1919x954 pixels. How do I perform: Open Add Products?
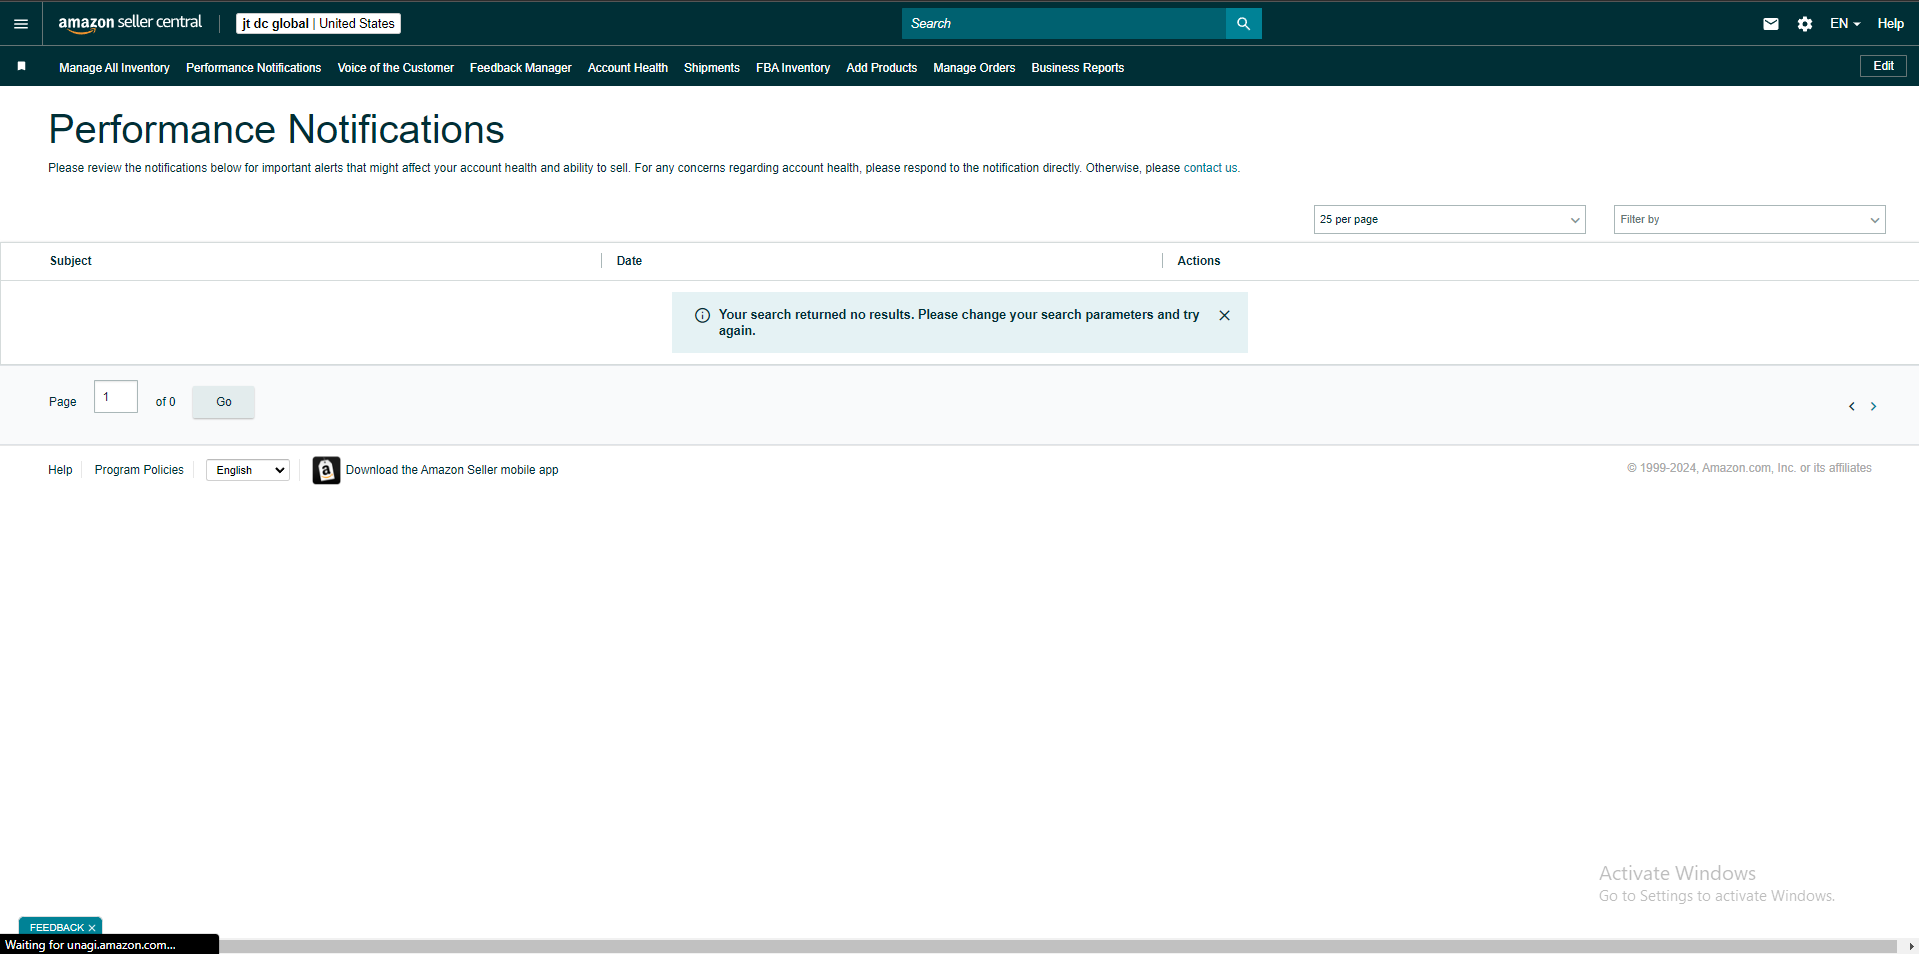click(881, 68)
